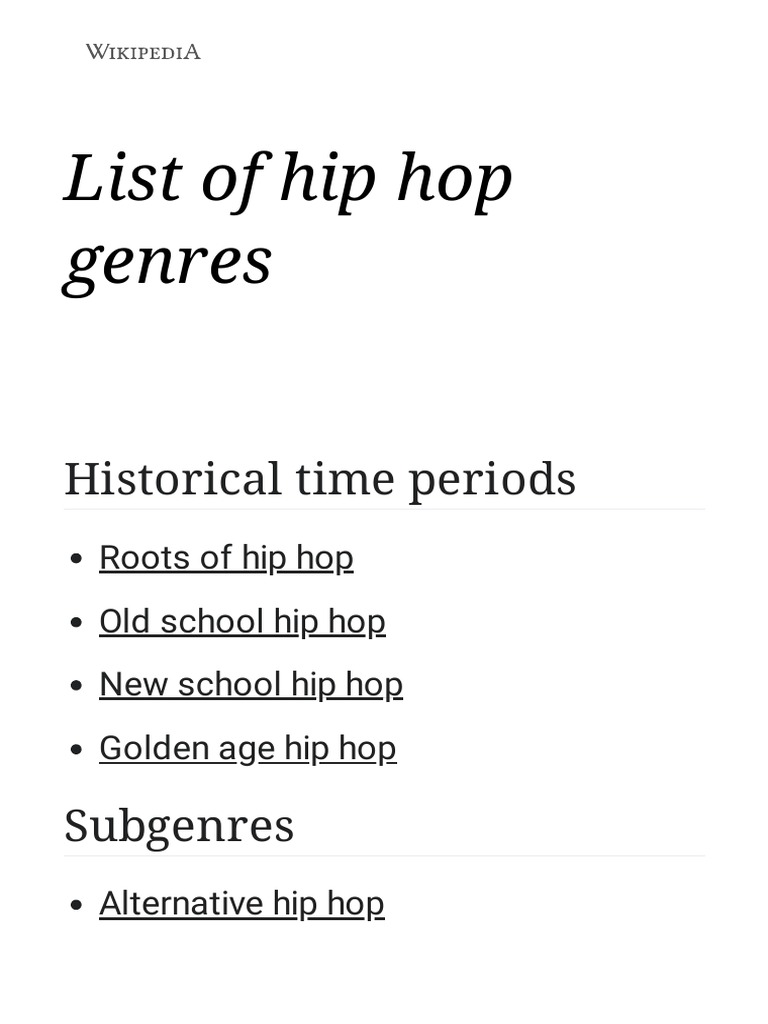Click the bullet next to Golden age hip hop
Image resolution: width=768 pixels, height=1024 pixels.
pos(78,750)
